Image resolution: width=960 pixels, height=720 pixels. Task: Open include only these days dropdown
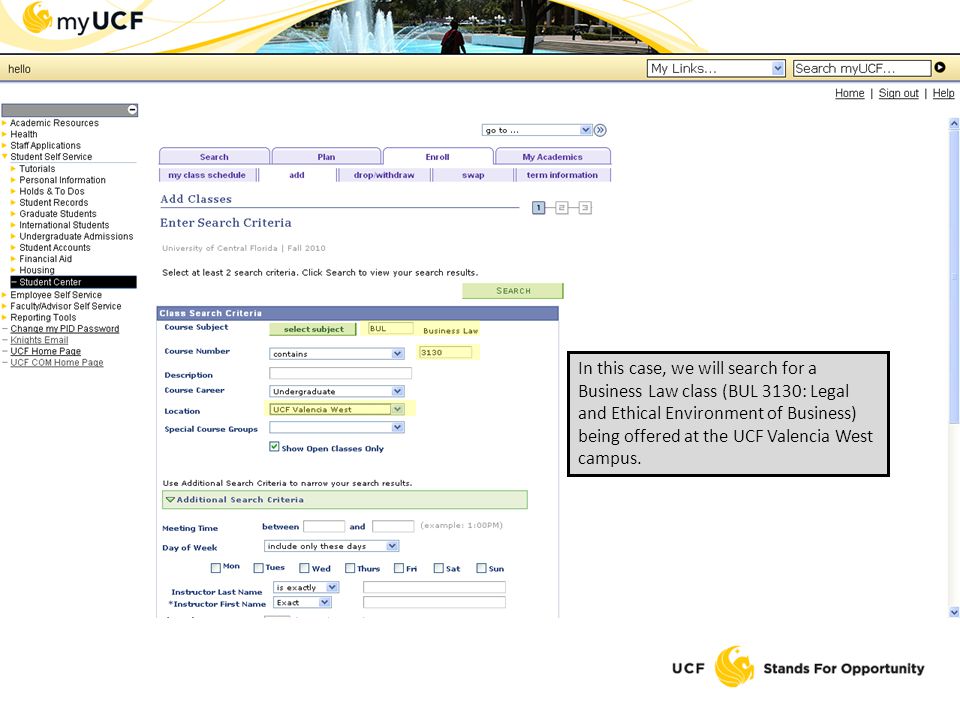(331, 546)
